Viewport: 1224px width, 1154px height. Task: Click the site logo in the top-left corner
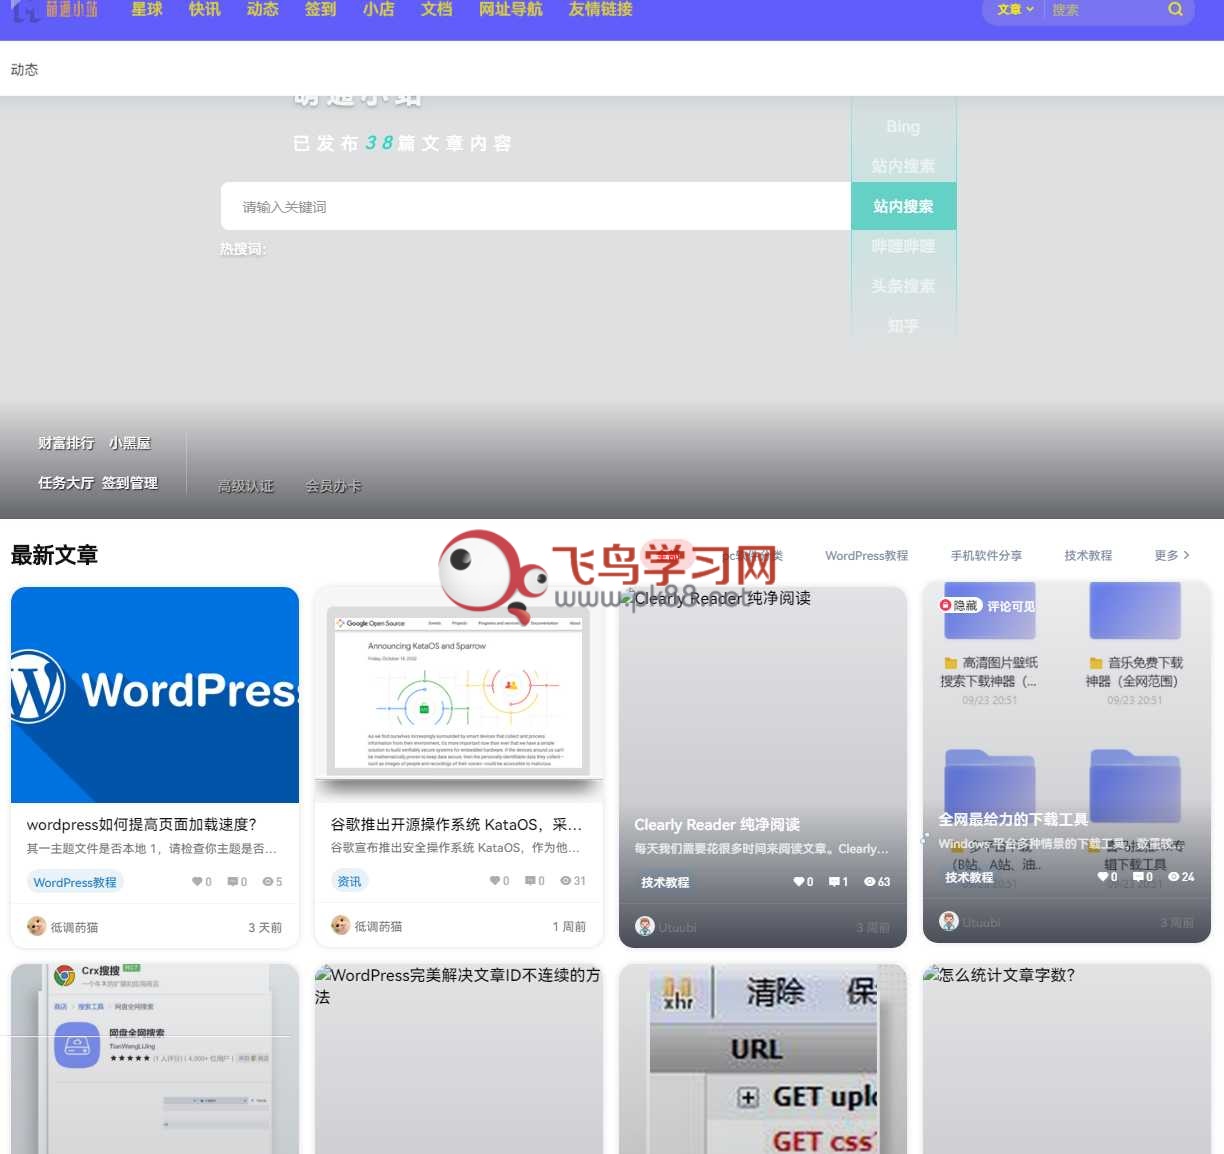tap(56, 11)
